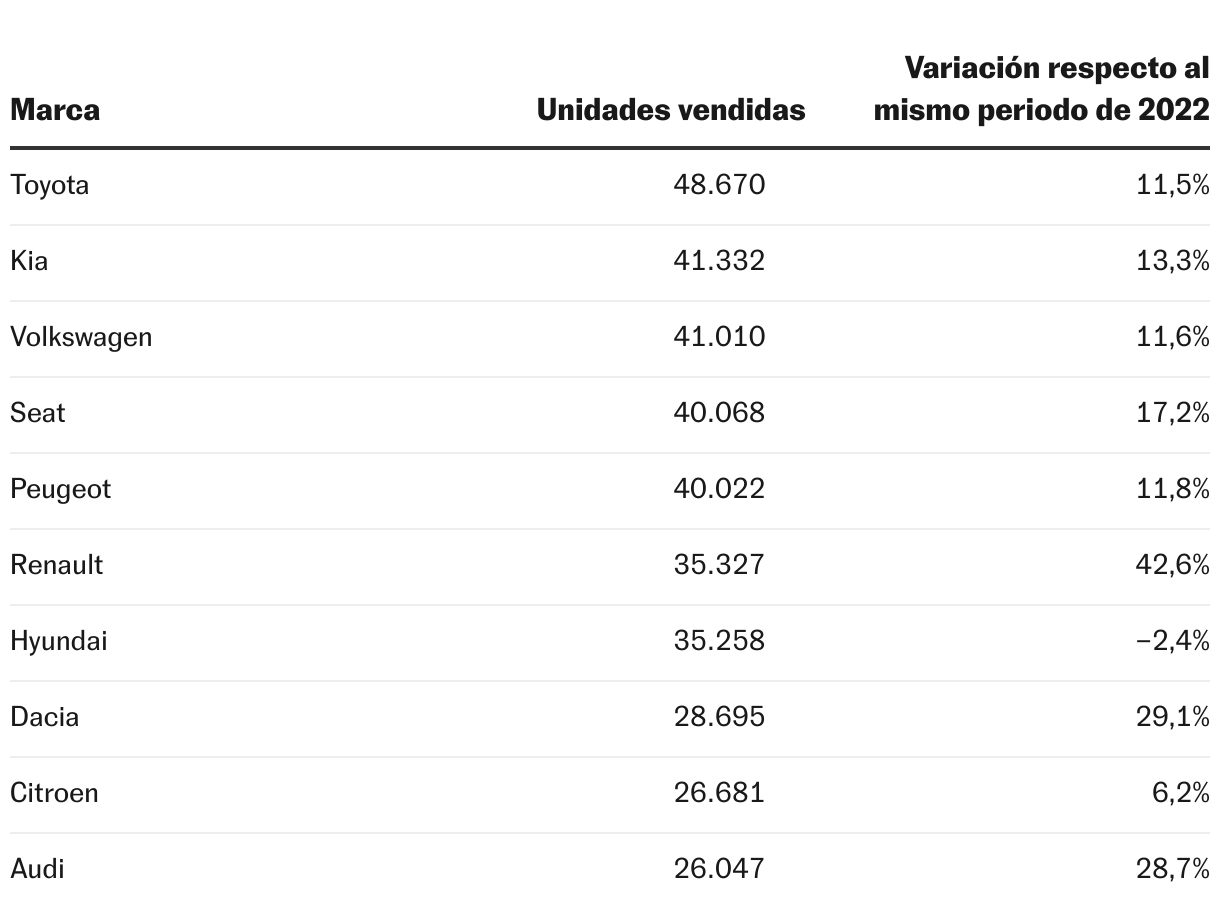Select the Unidades vendidas column header
Image resolution: width=1220 pixels, height=918 pixels.
[x=671, y=109]
